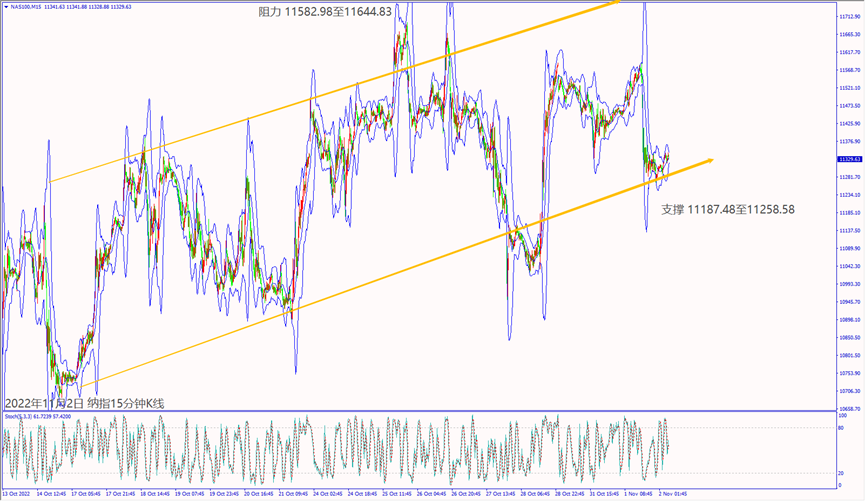Click the stochastic 20 level label

pos(844,473)
